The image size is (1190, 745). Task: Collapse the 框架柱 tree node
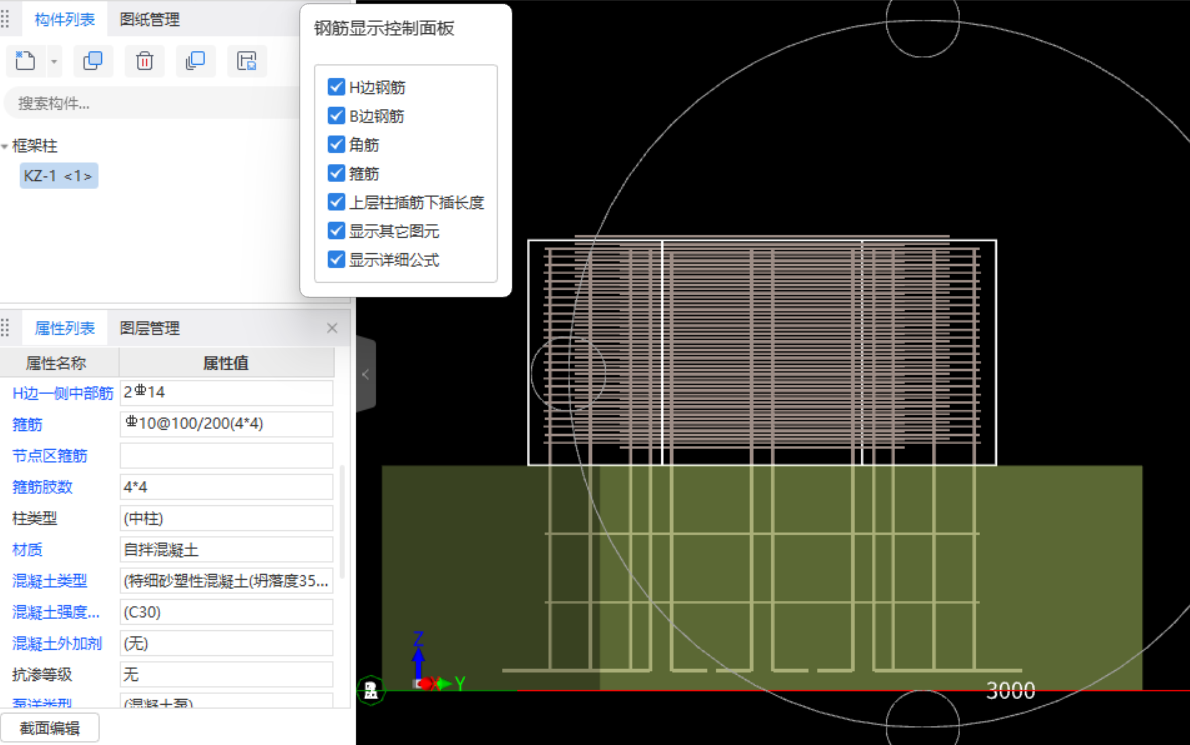5,146
